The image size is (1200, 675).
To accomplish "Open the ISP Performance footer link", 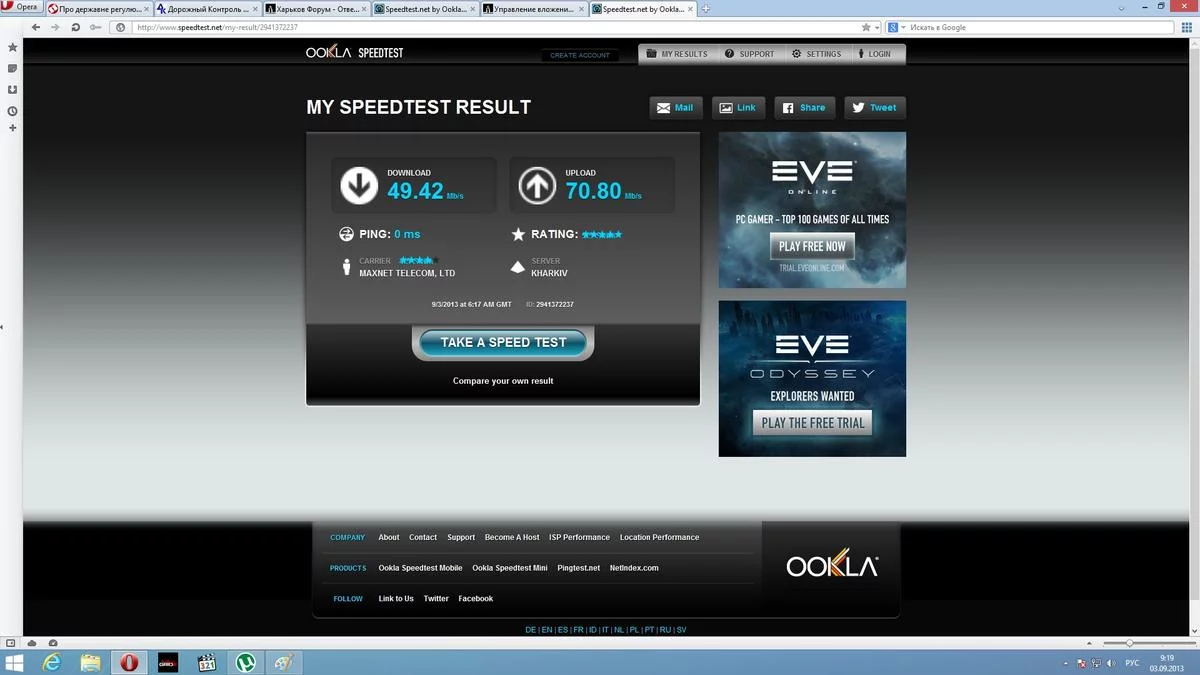I will tap(579, 538).
